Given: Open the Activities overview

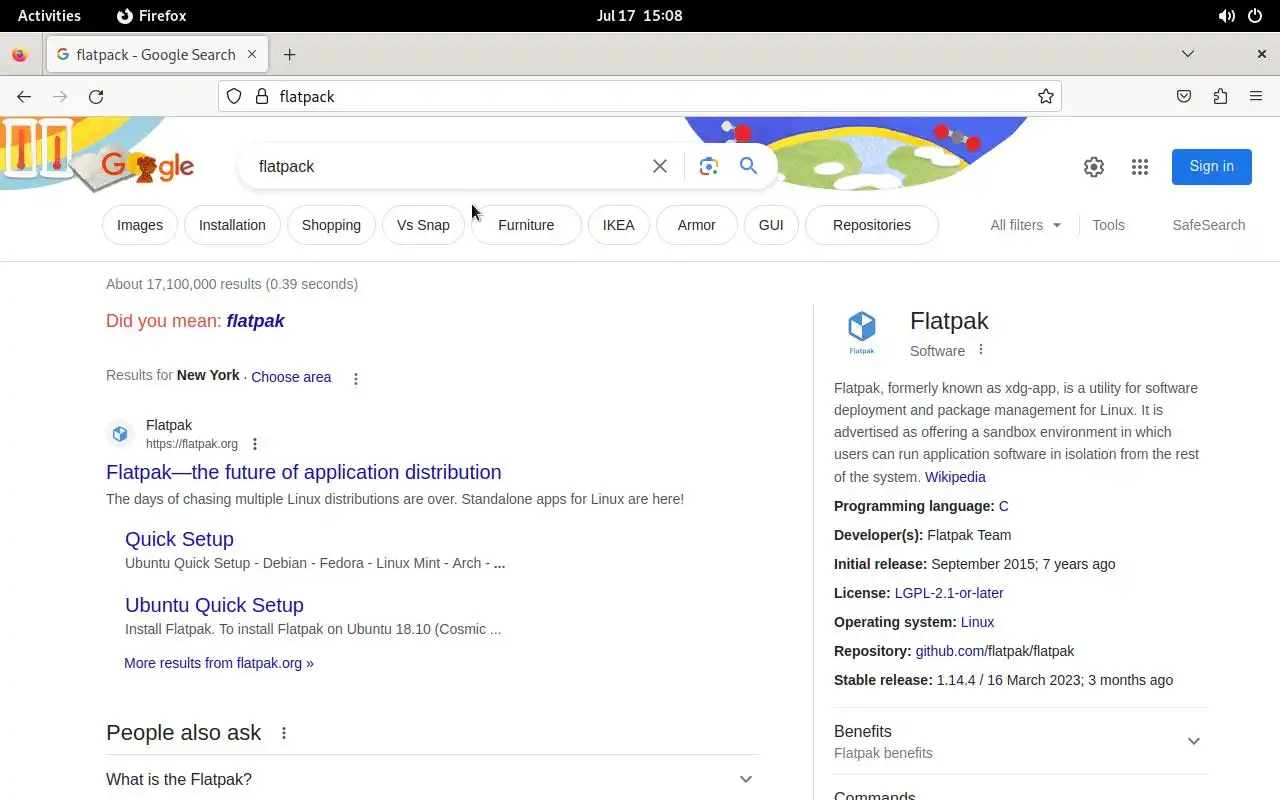Looking at the screenshot, I should click(x=49, y=16).
